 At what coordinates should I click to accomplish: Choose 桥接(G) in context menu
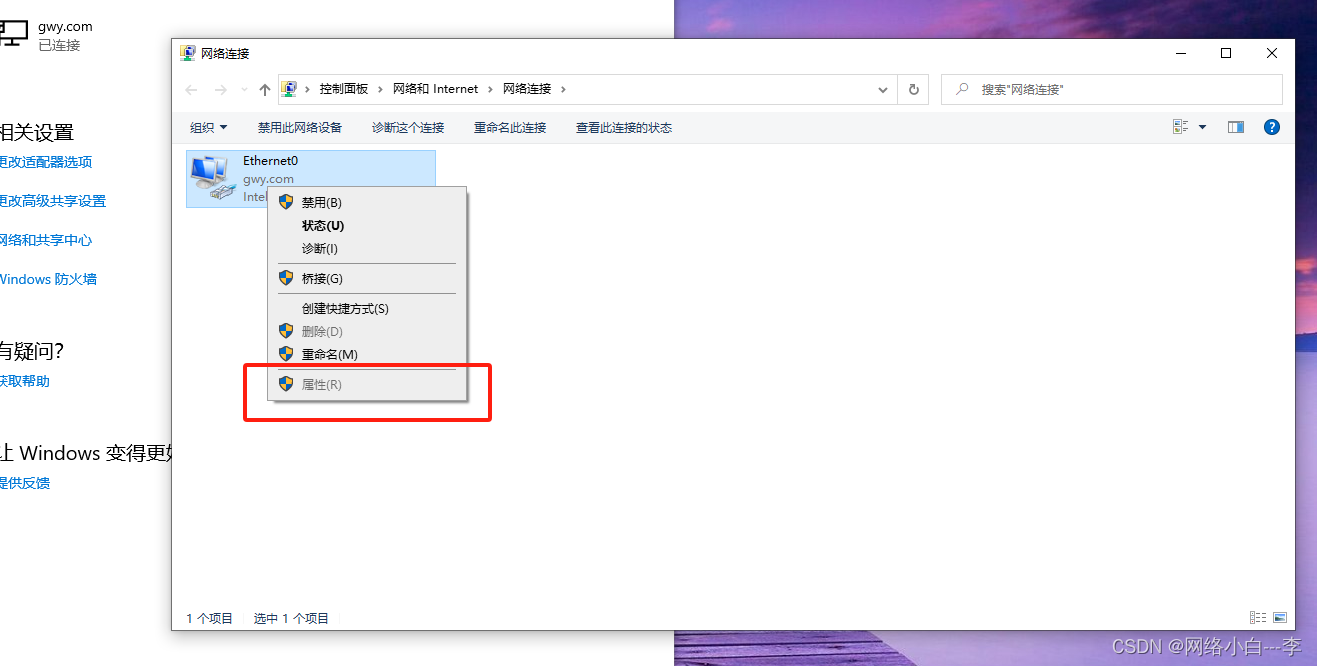[x=367, y=278]
